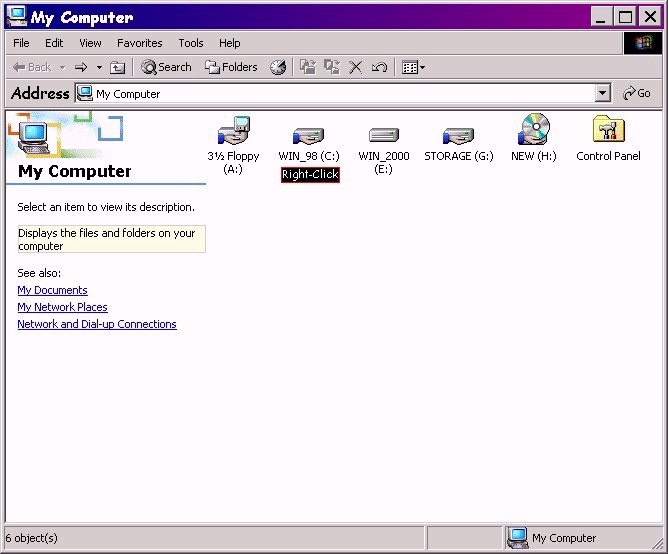
Task: Select the WIN_98 (C:) drive icon
Action: tap(308, 136)
